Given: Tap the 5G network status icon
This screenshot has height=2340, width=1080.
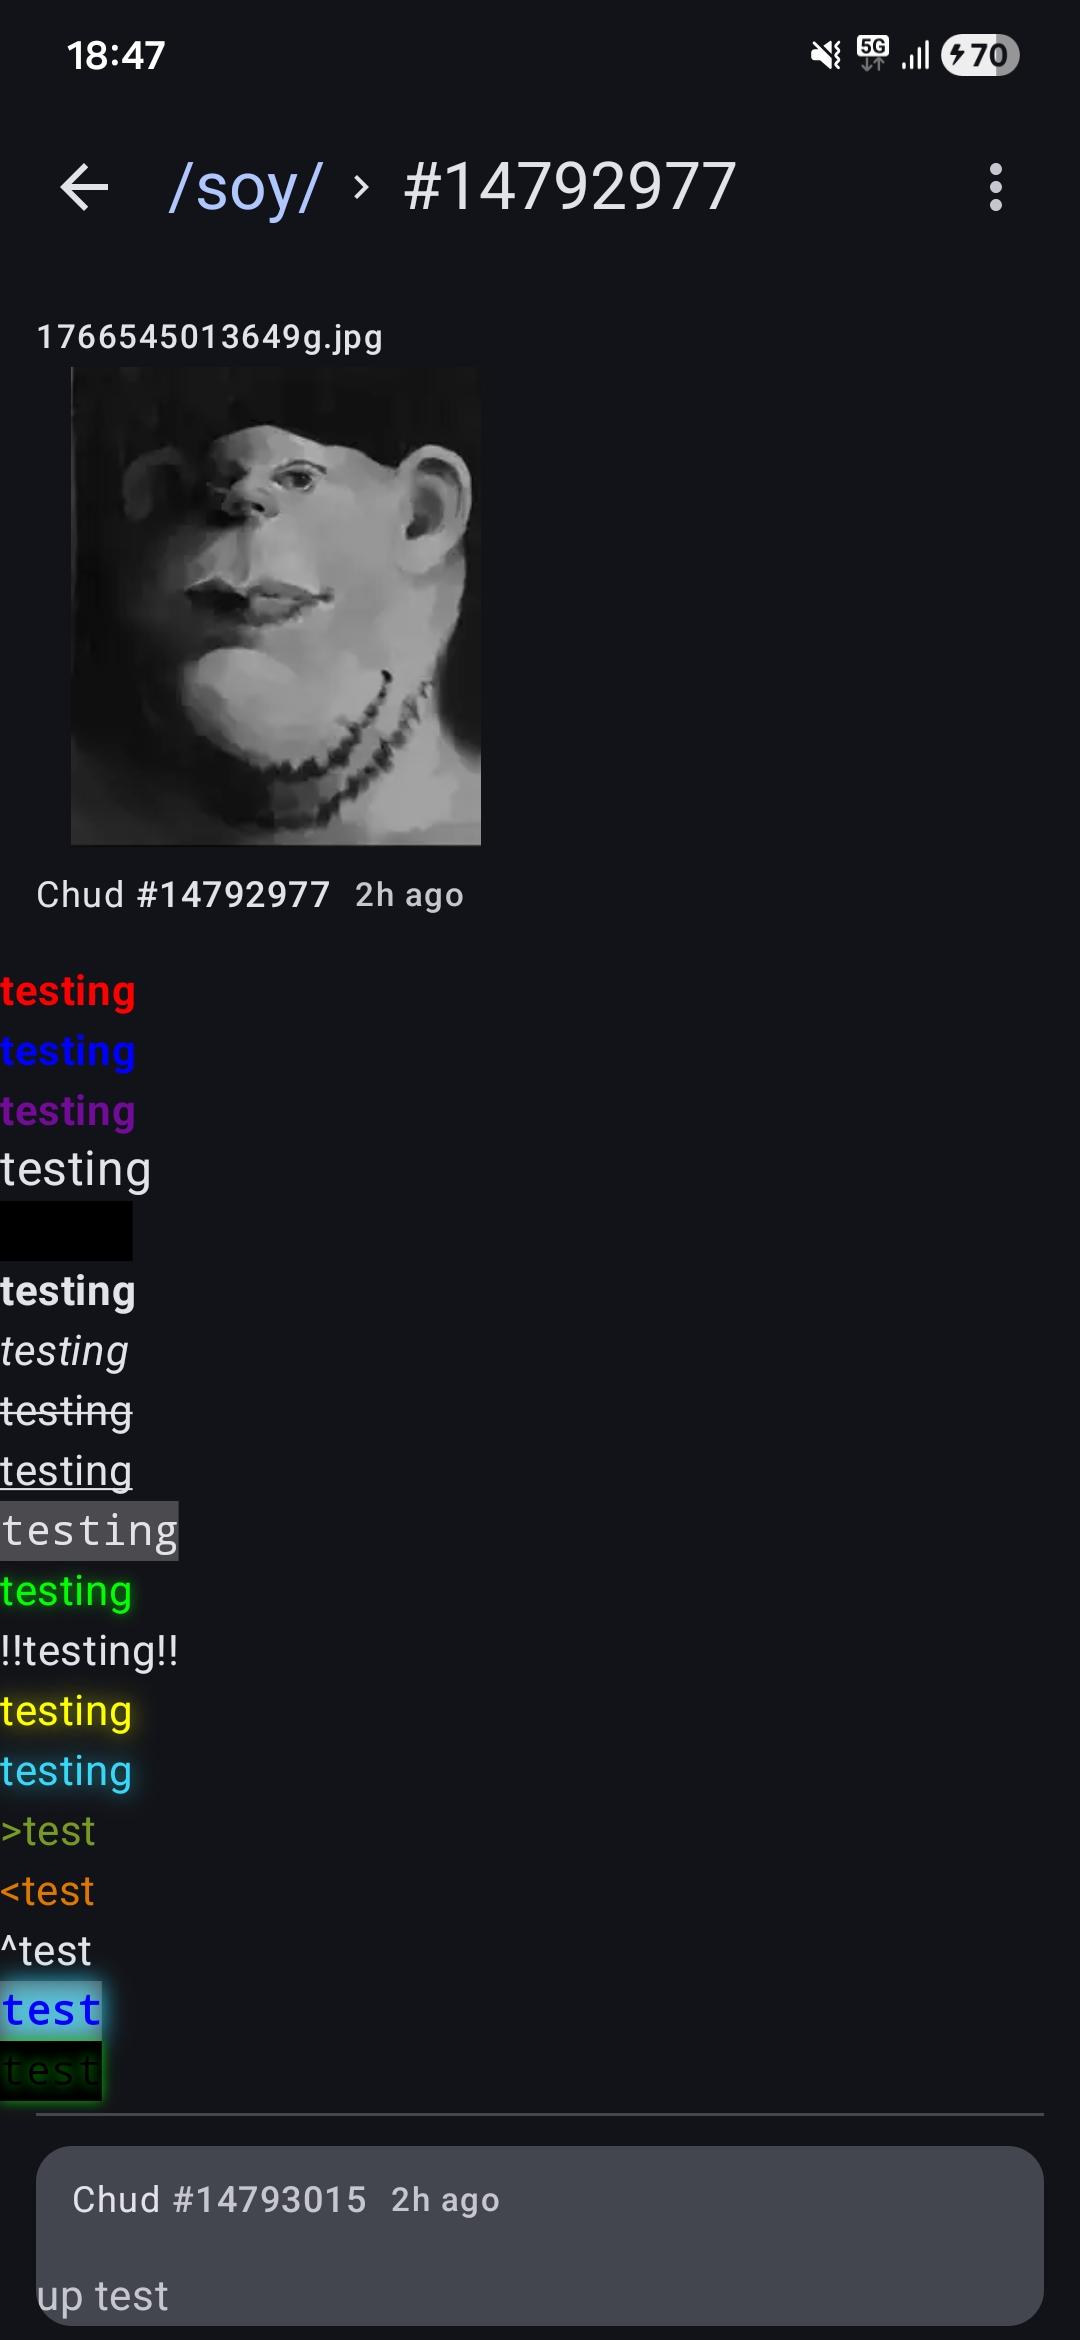Looking at the screenshot, I should pos(873,53).
